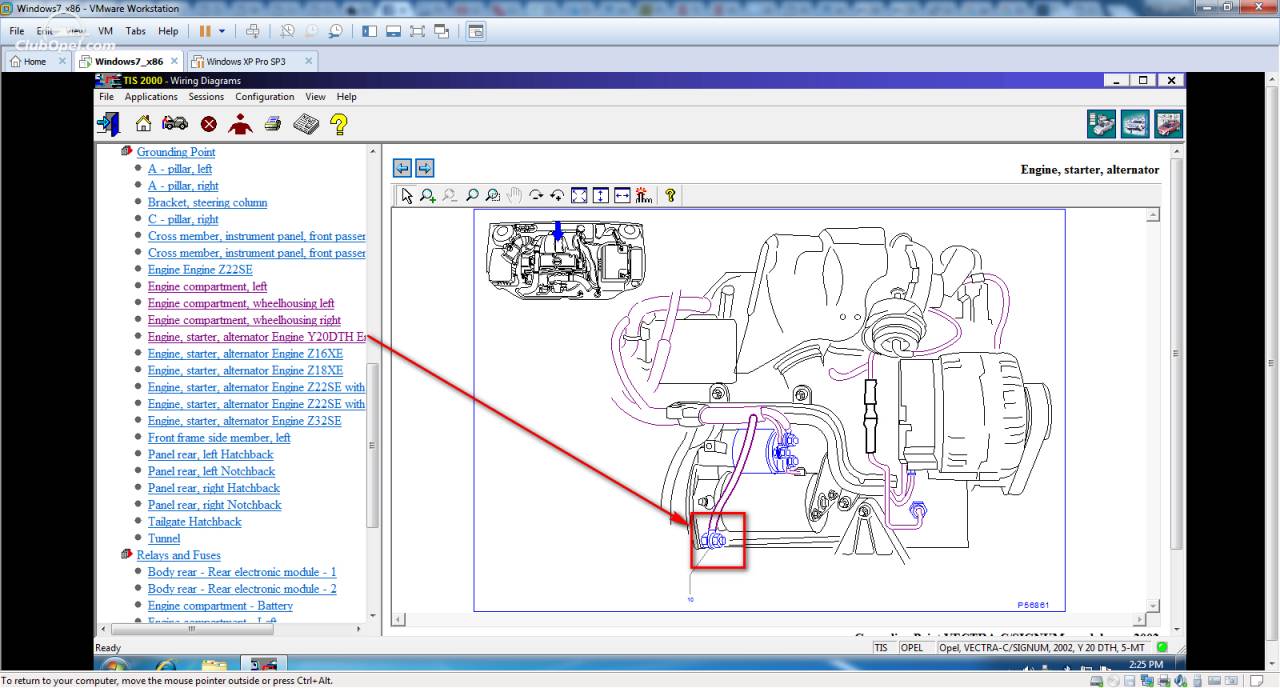Click the middle teal car icon
This screenshot has height=688, width=1280.
coord(1135,124)
